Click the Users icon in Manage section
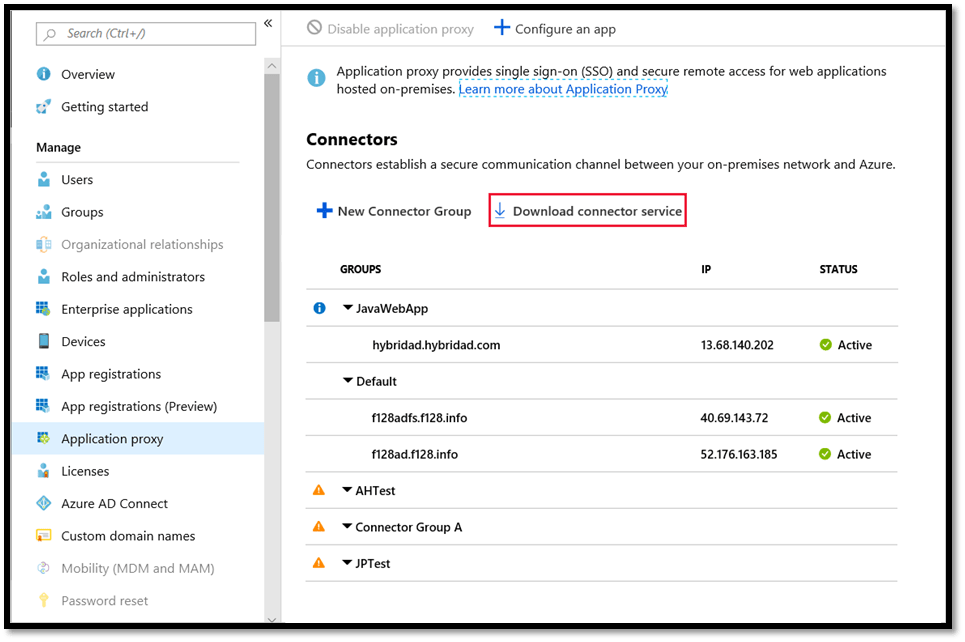Image resolution: width=965 pixels, height=642 pixels. point(44,179)
